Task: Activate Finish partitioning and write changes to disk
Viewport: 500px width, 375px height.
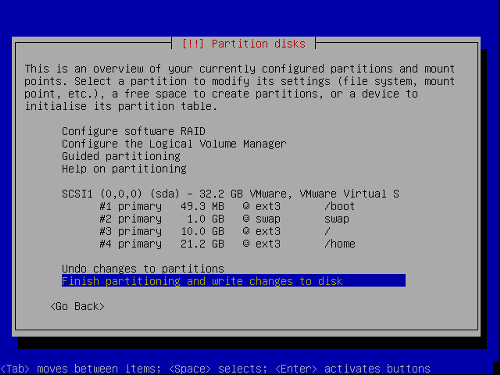Action: point(233,281)
